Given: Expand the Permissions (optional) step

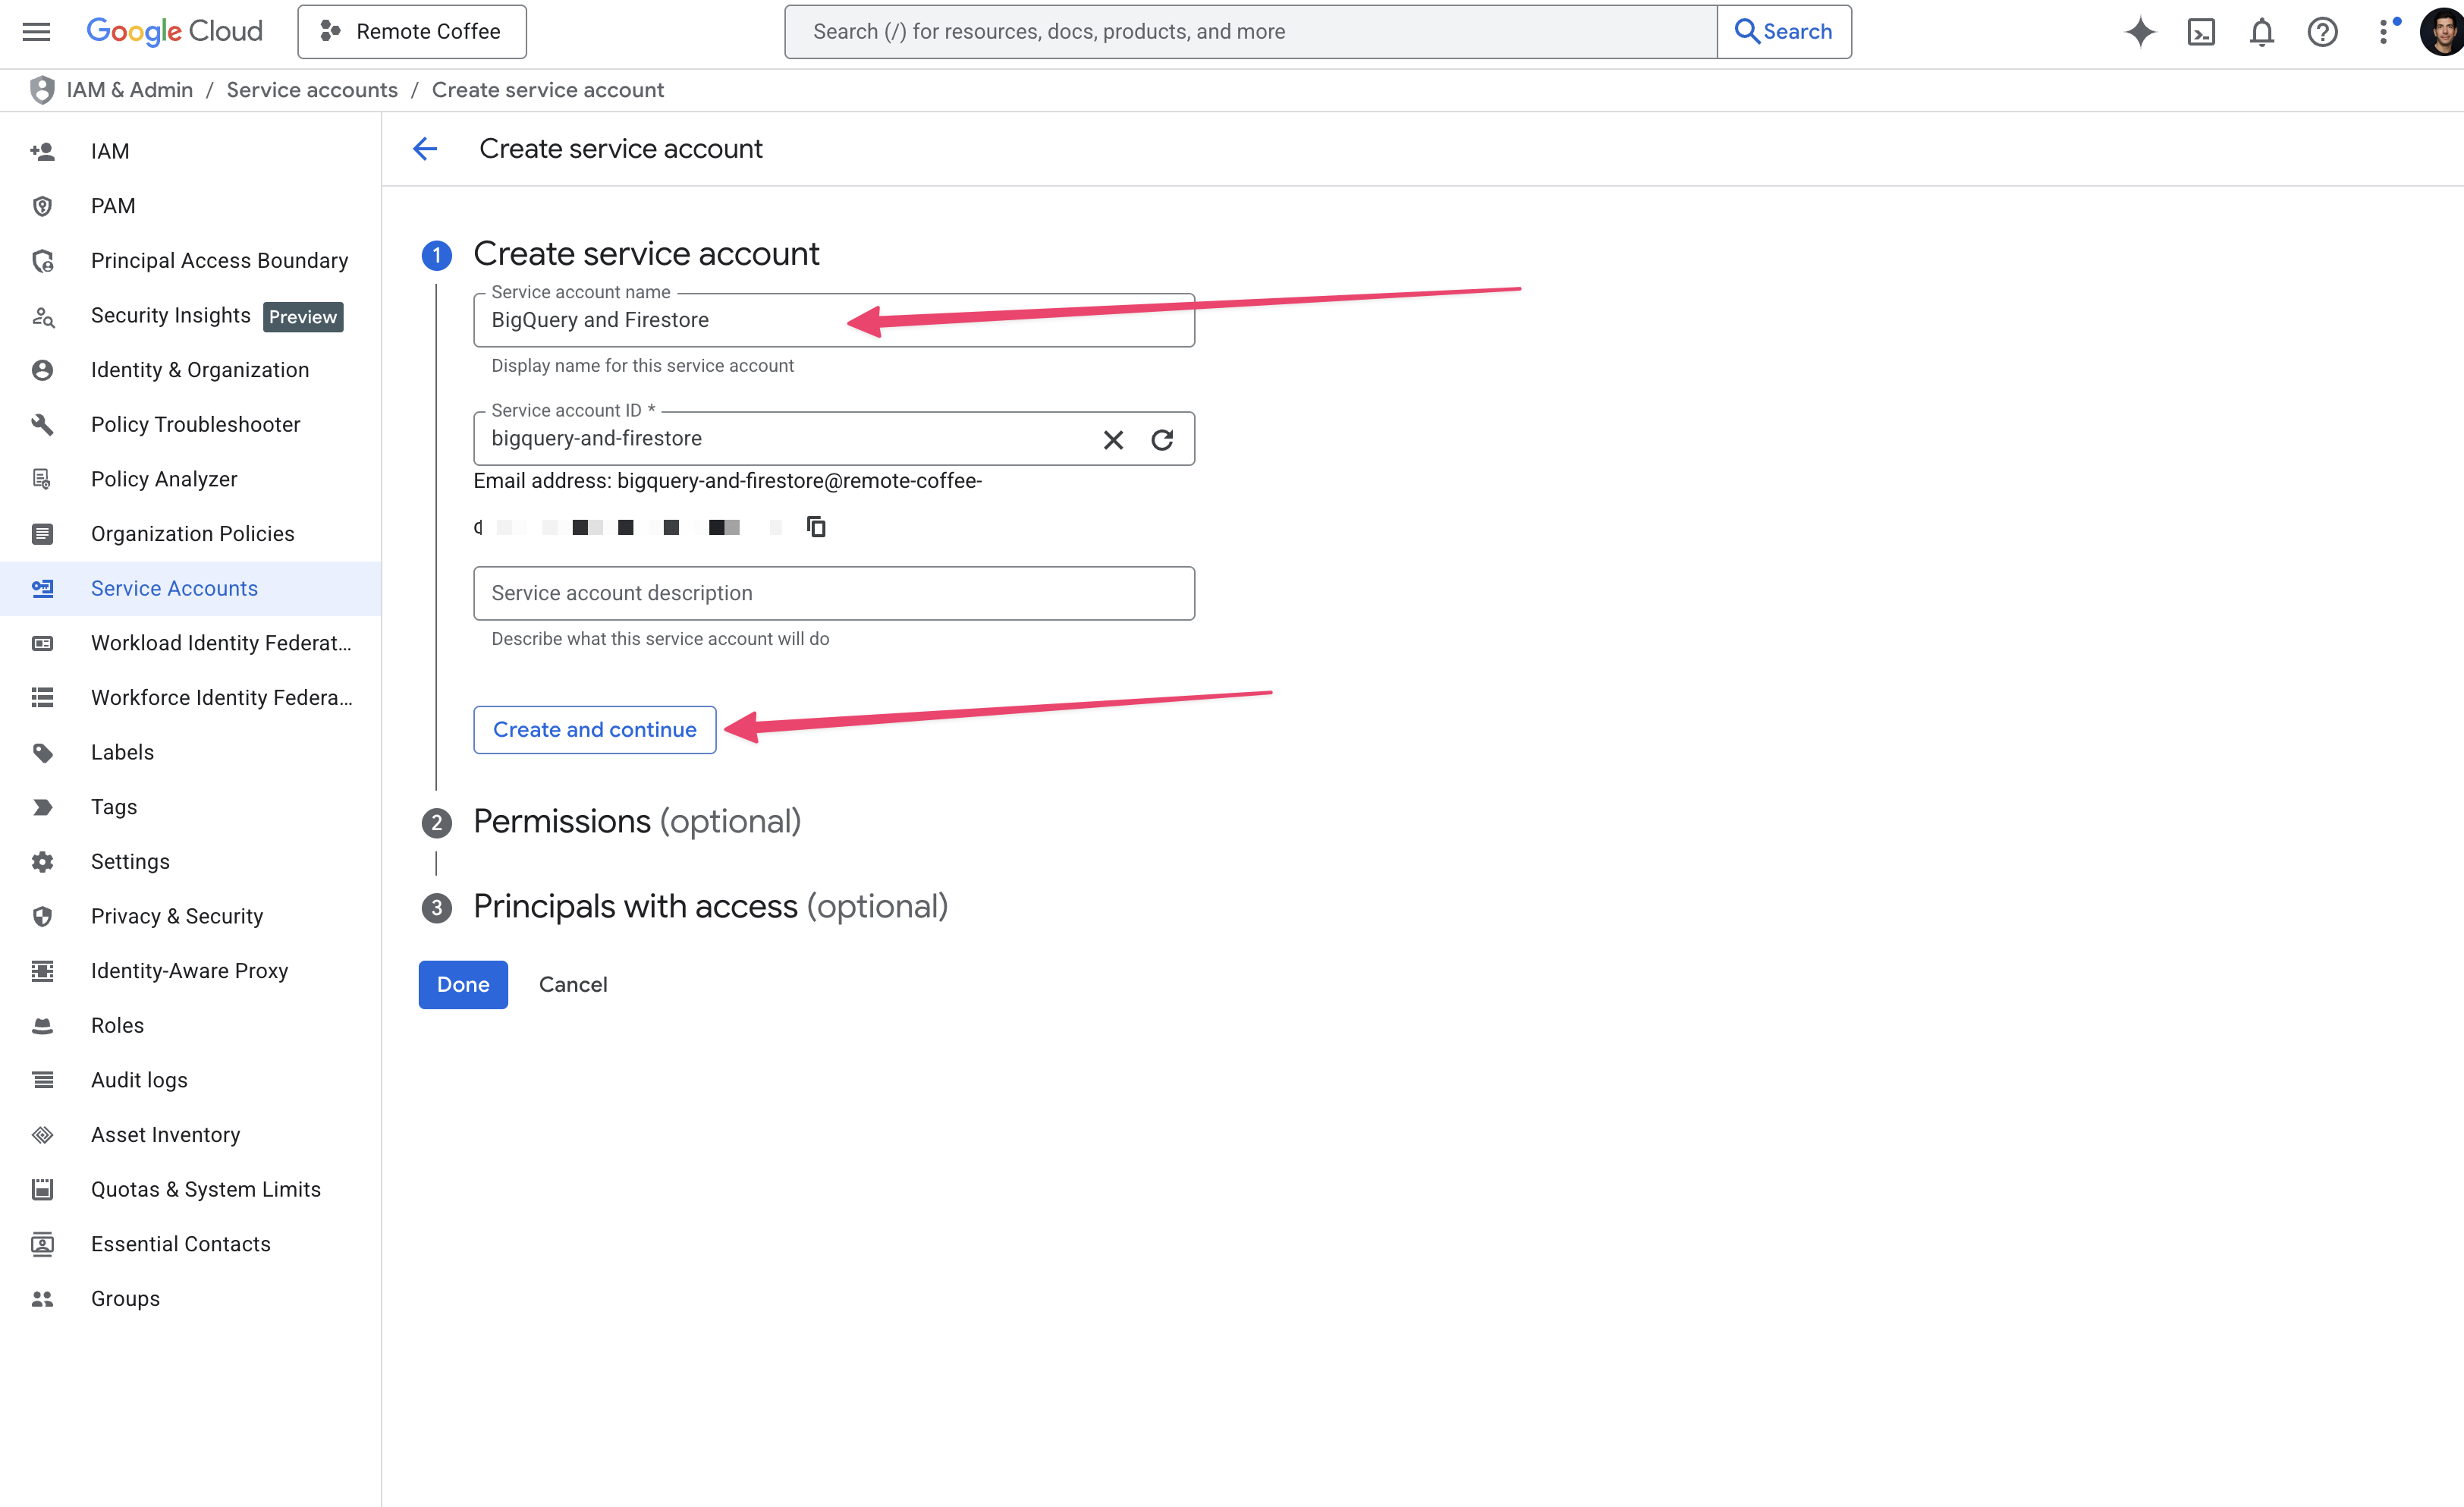Looking at the screenshot, I should tap(636, 822).
